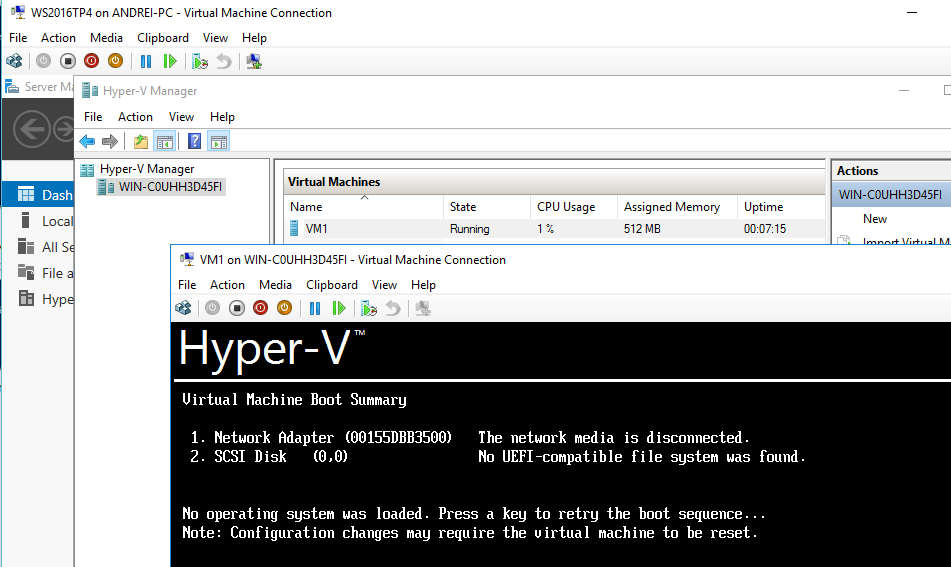Click Turn Off stop icon in outer VM toolbar
This screenshot has height=567, width=951.
tap(67, 61)
